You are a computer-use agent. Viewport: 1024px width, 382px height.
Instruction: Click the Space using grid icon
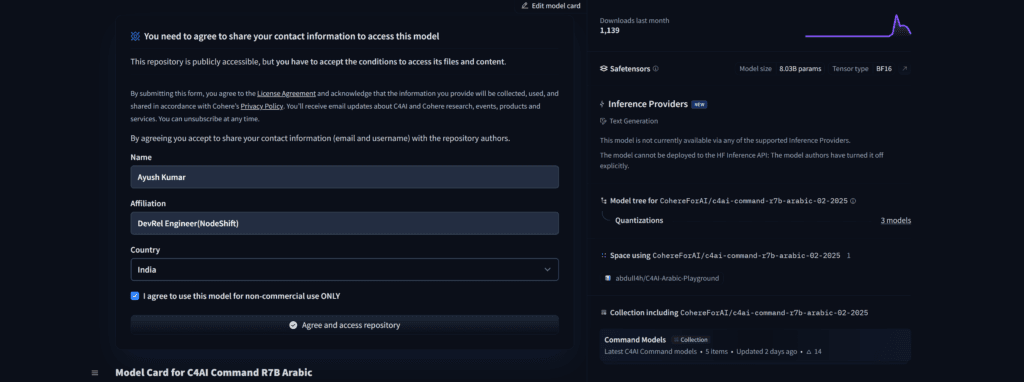(x=603, y=255)
